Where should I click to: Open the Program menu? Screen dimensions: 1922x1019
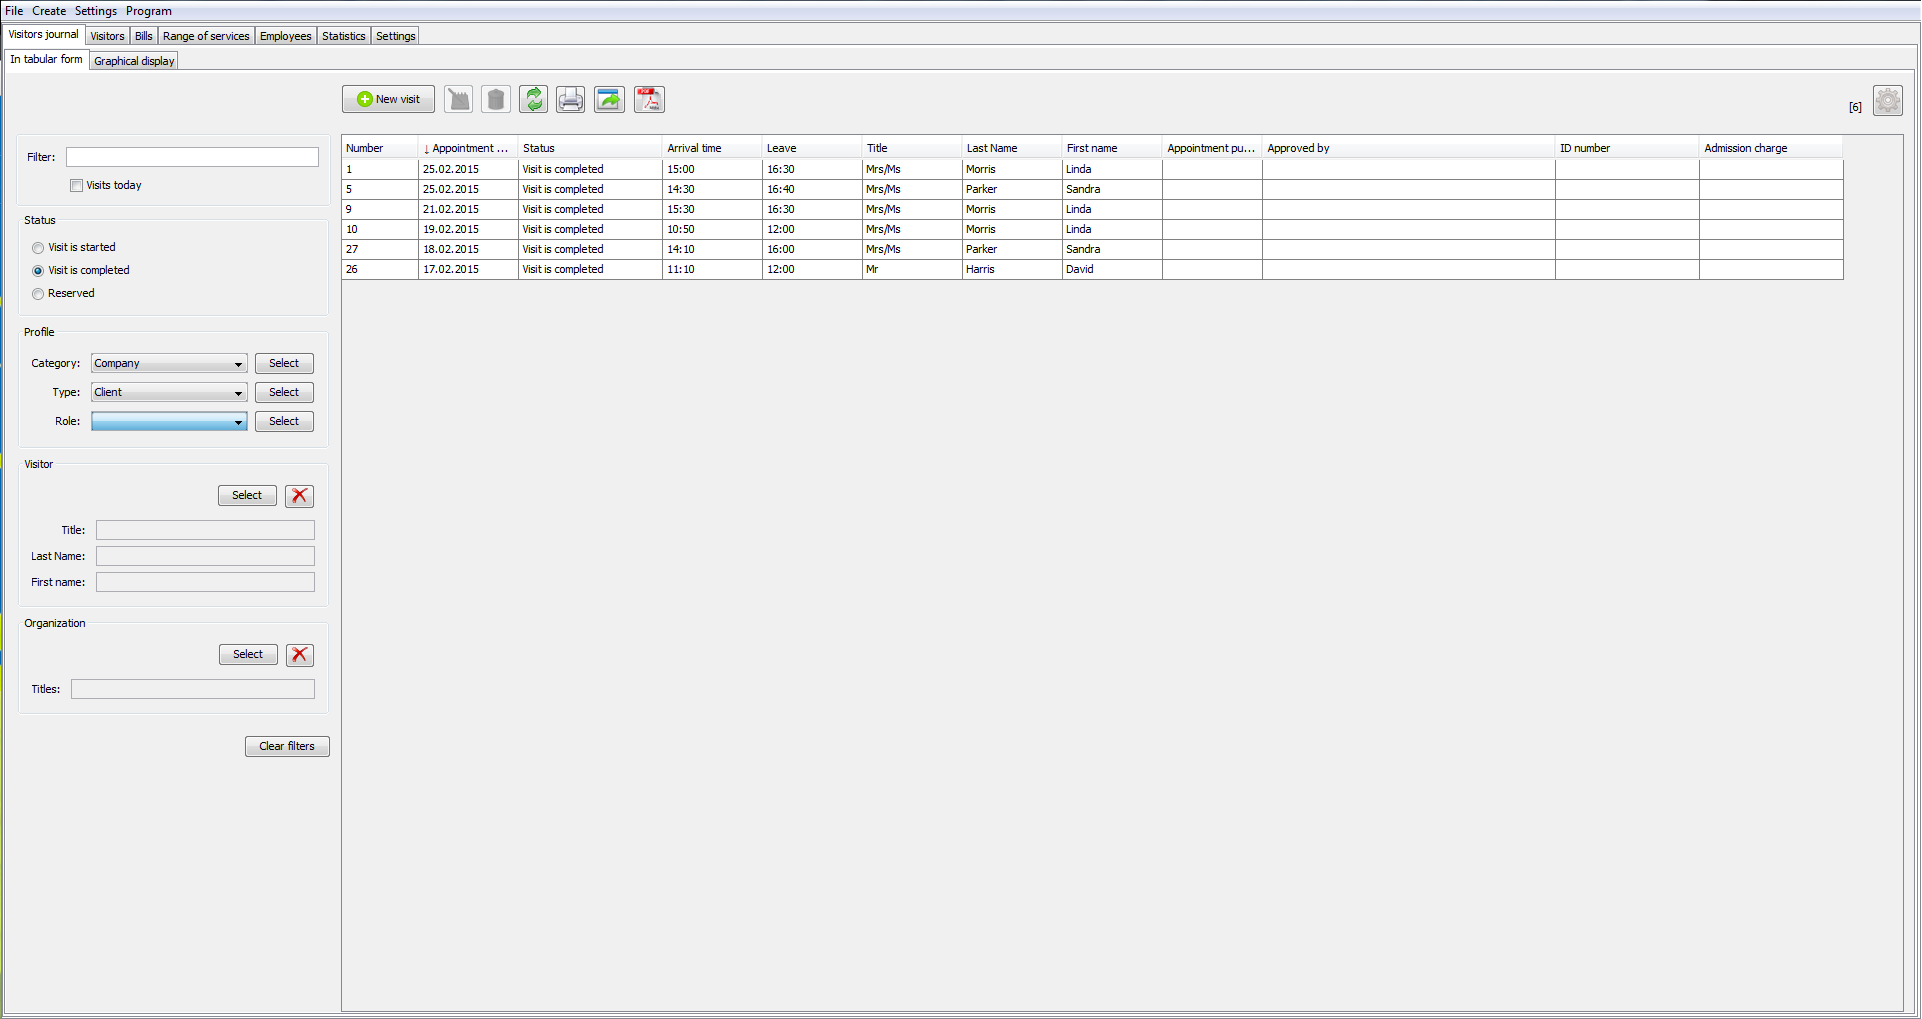pyautogui.click(x=149, y=11)
